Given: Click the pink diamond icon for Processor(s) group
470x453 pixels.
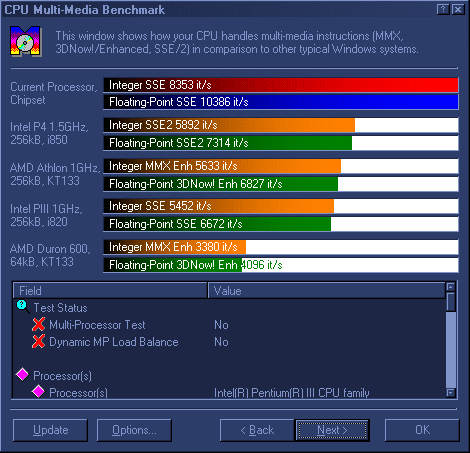Looking at the screenshot, I should coord(22,374).
